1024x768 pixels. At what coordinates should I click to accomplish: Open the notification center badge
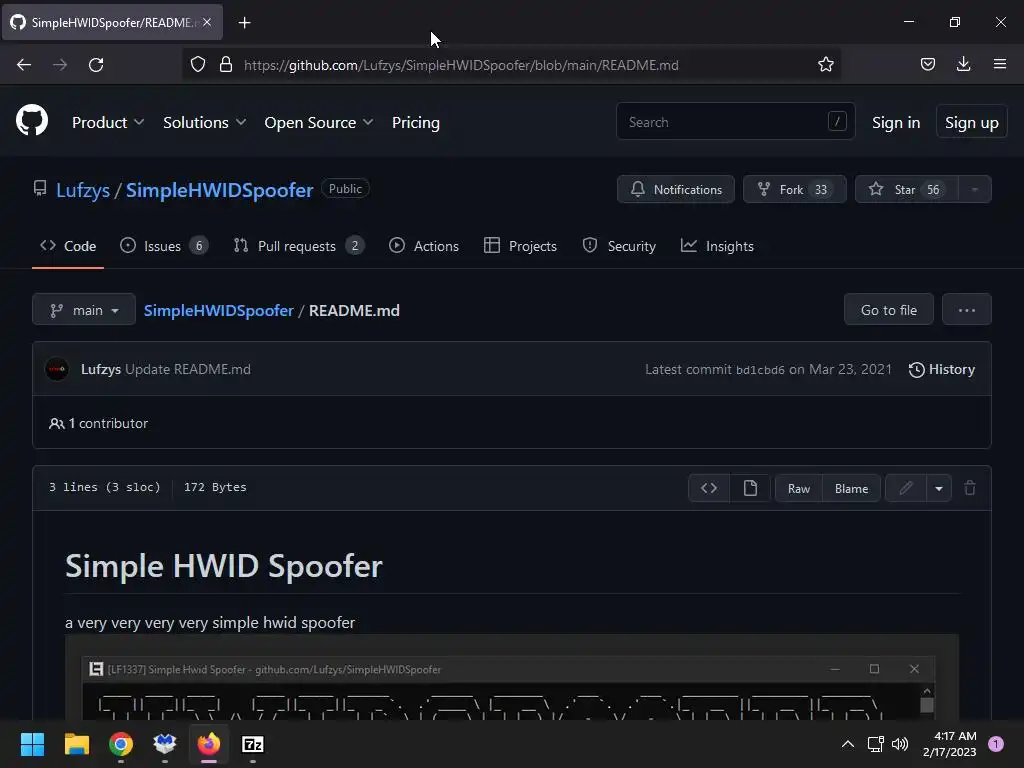pyautogui.click(x=996, y=744)
